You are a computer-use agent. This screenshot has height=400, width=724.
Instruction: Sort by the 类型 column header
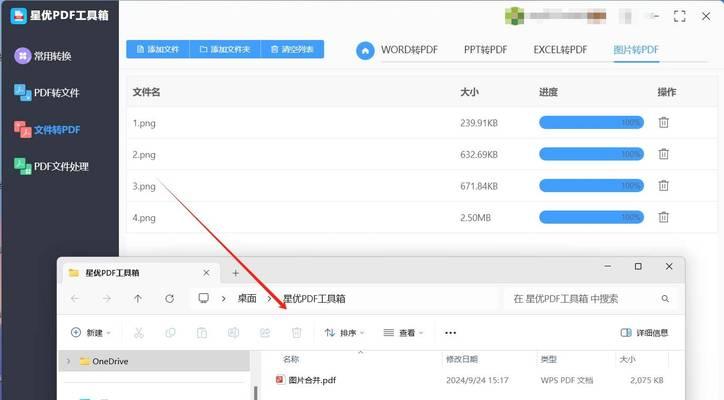[x=549, y=359]
